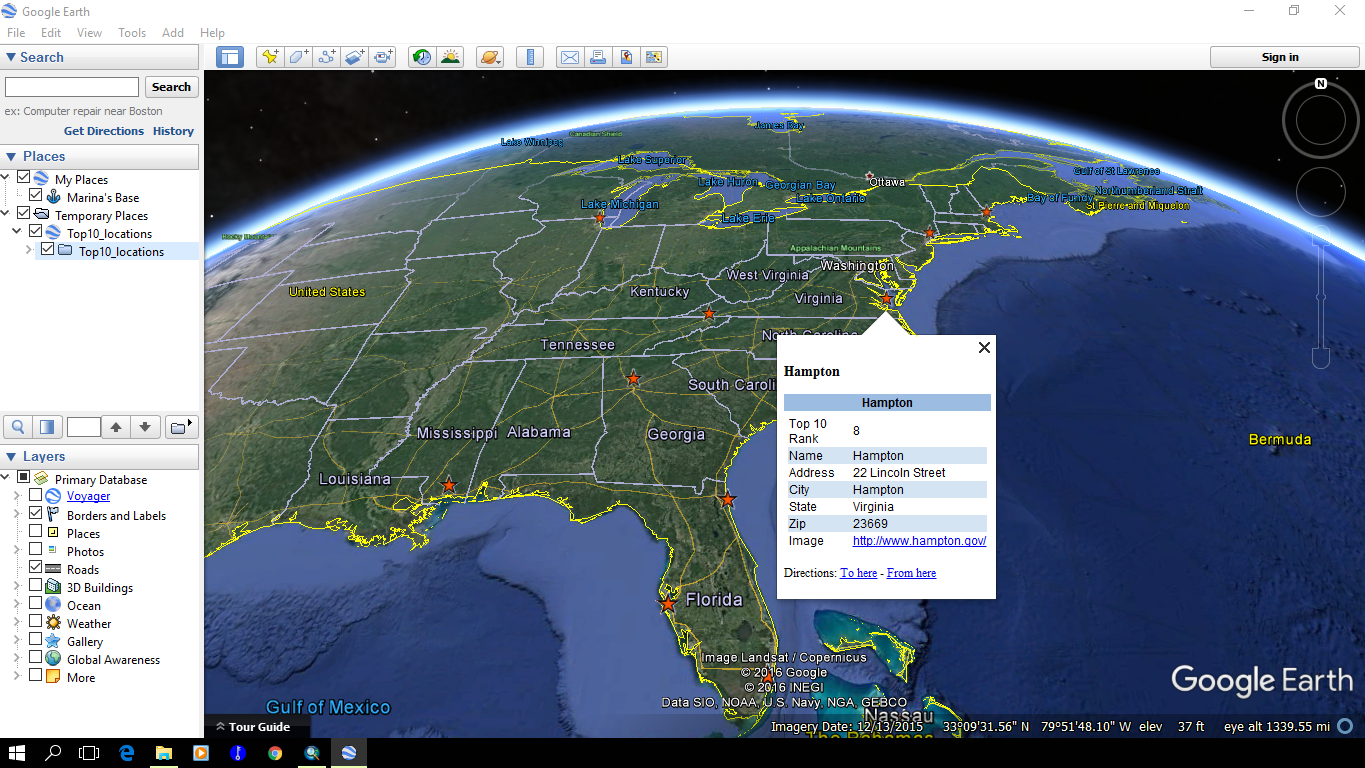Open the View menu
This screenshot has width=1365, height=768.
pos(89,32)
